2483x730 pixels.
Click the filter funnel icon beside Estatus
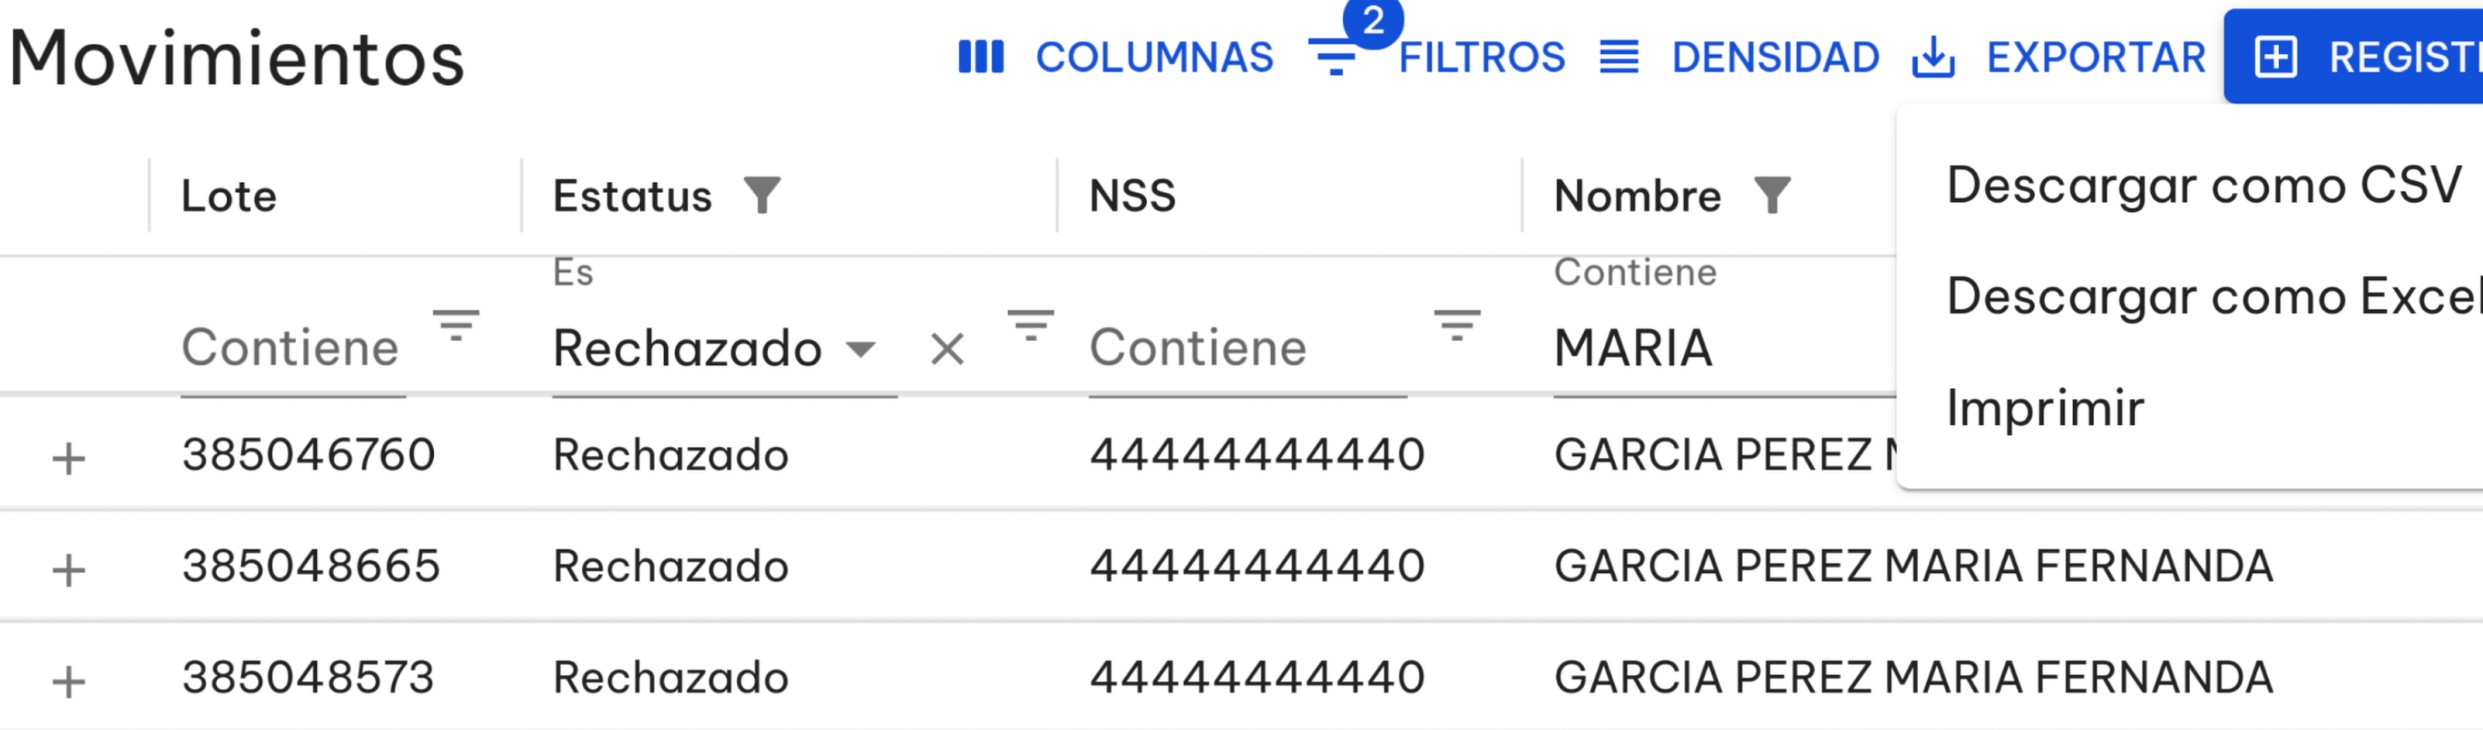pos(762,195)
